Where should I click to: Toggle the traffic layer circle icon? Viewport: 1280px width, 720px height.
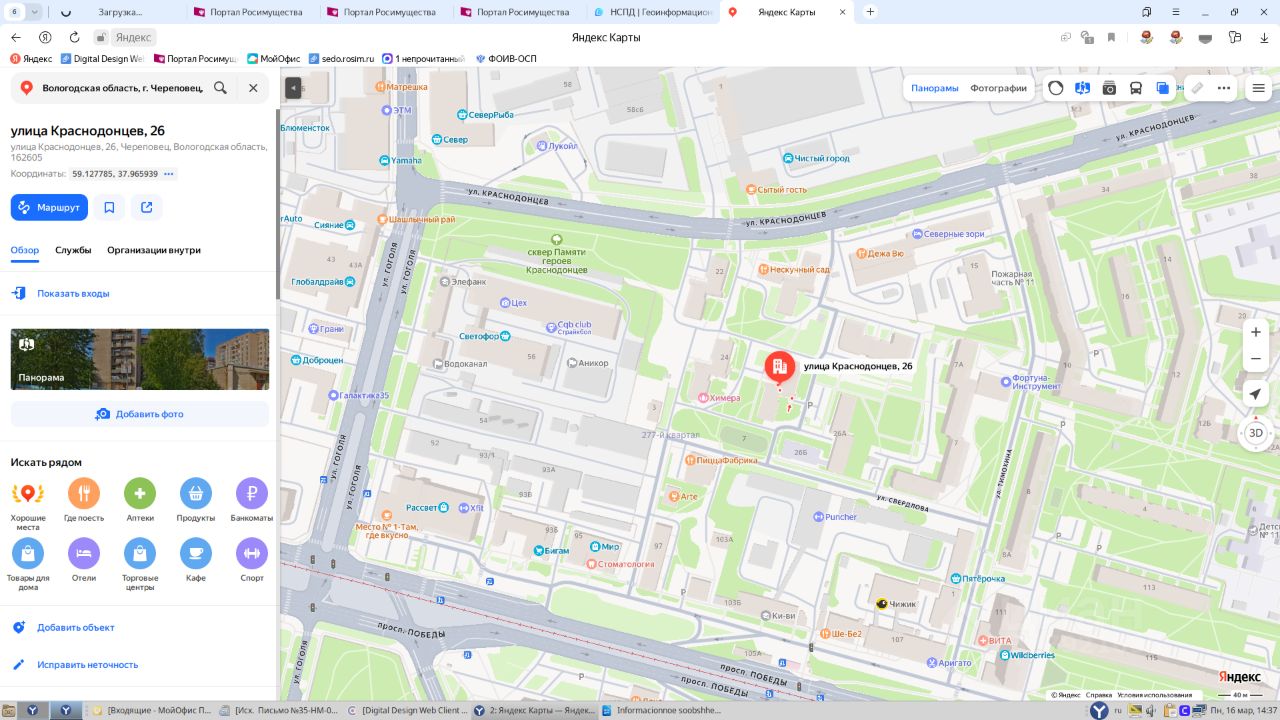[x=1056, y=88]
